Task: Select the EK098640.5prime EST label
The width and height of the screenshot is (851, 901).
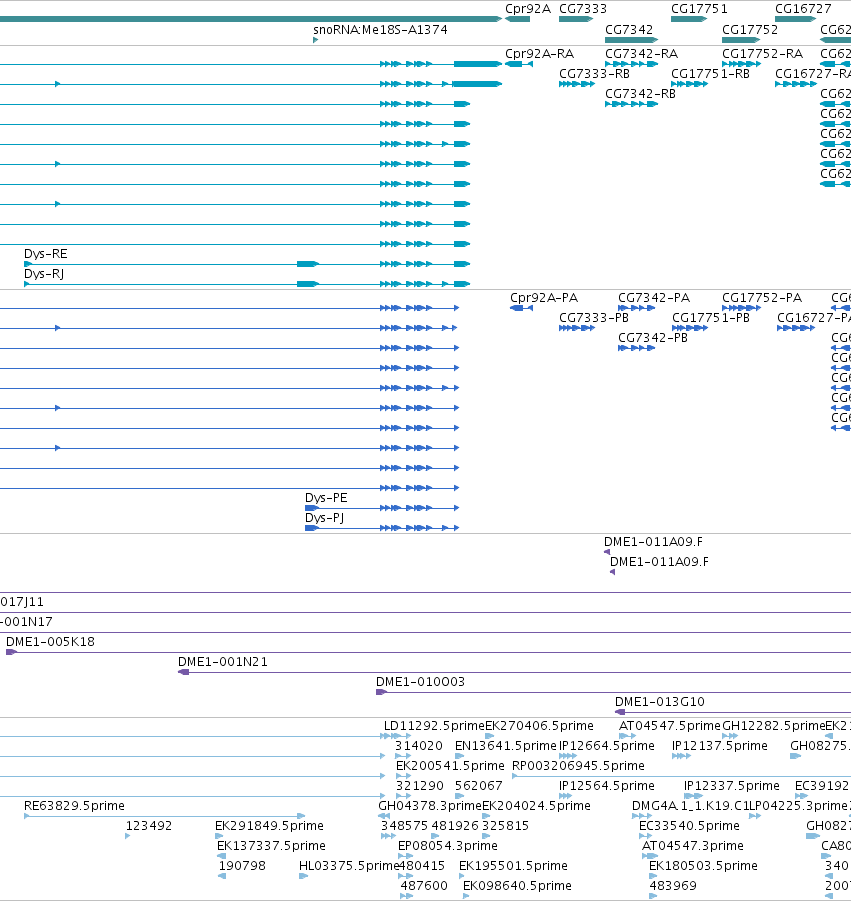Action: coord(517,887)
